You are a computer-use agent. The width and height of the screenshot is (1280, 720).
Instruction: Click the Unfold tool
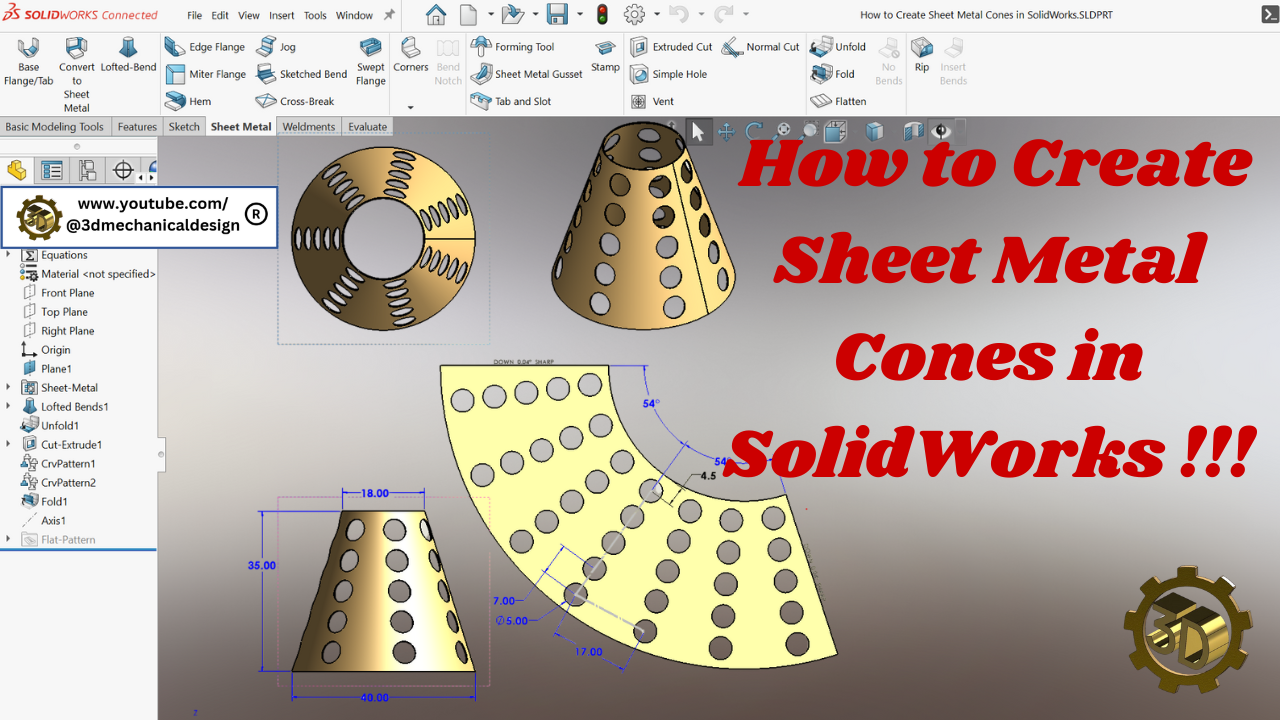(x=838, y=47)
